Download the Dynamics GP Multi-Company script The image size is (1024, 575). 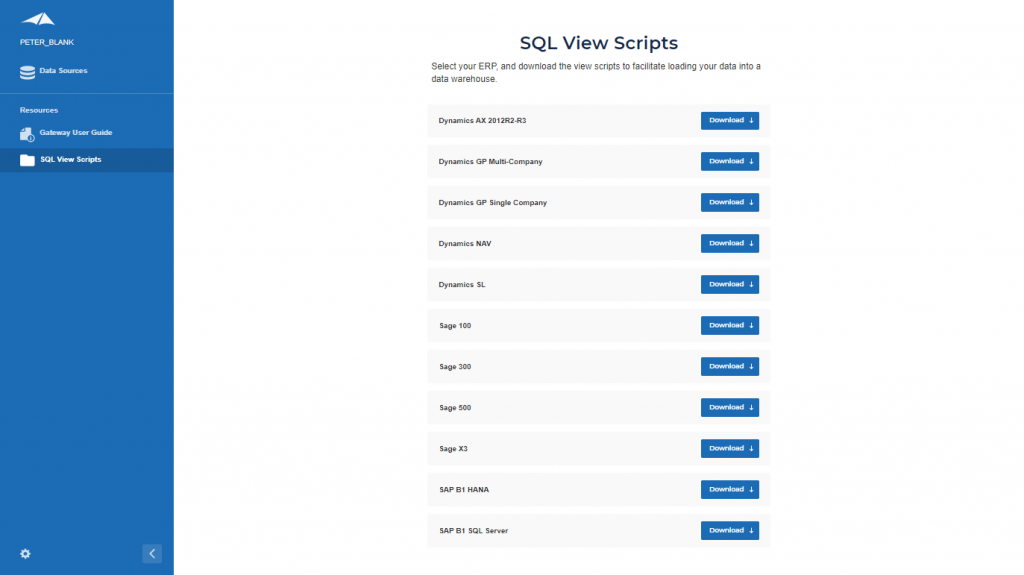(729, 161)
